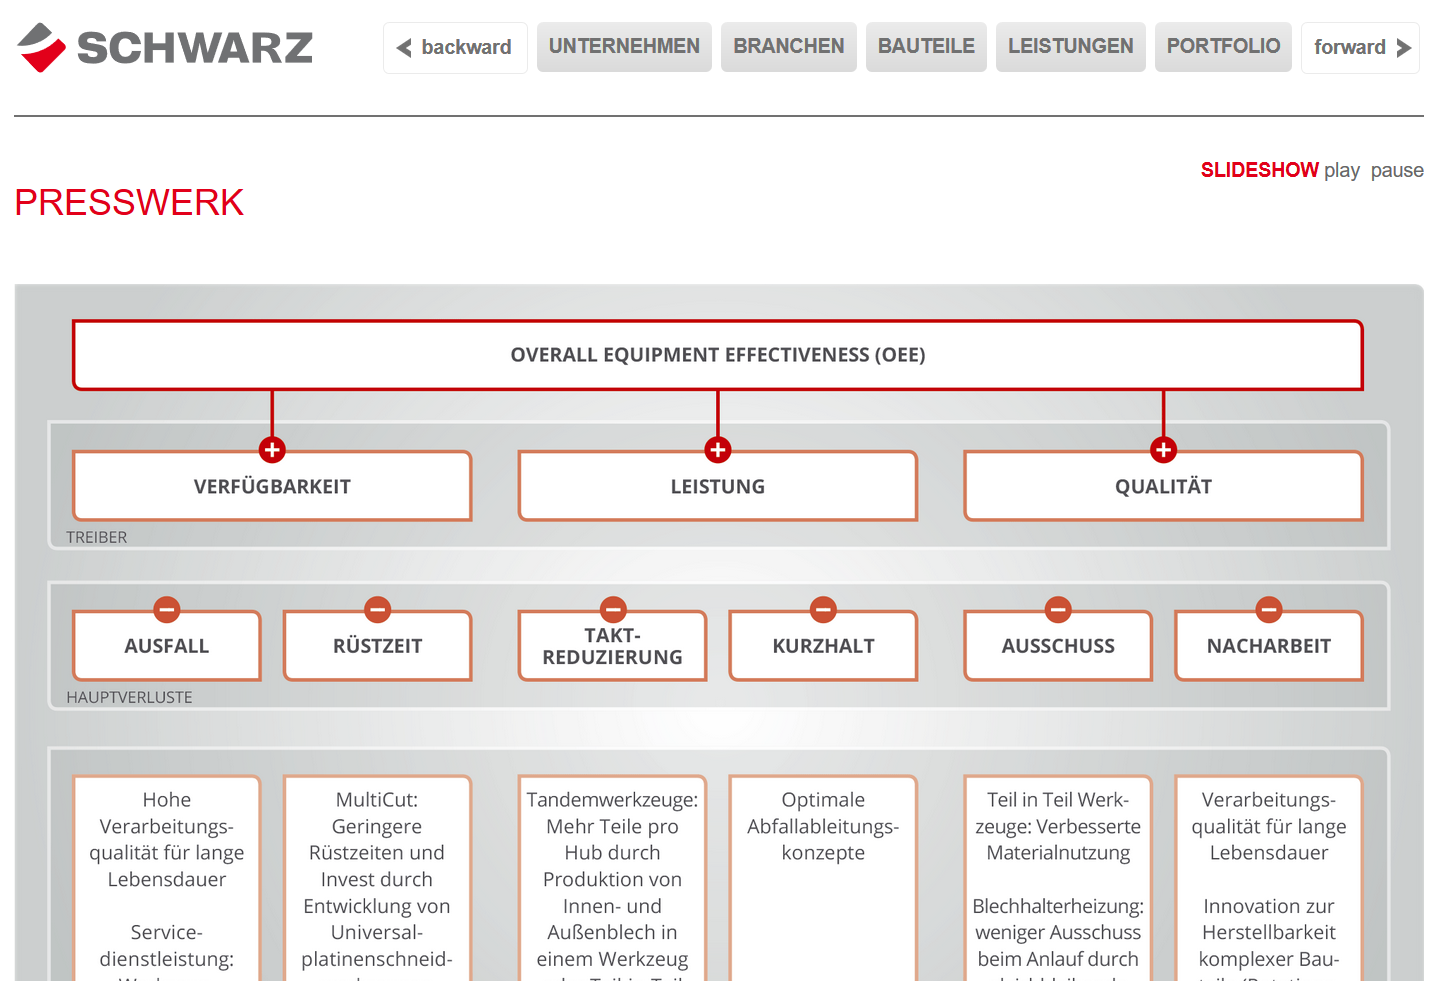Viewport: 1444px width, 981px height.
Task: Collapse the minus icon above Ausfall
Action: pos(167,609)
